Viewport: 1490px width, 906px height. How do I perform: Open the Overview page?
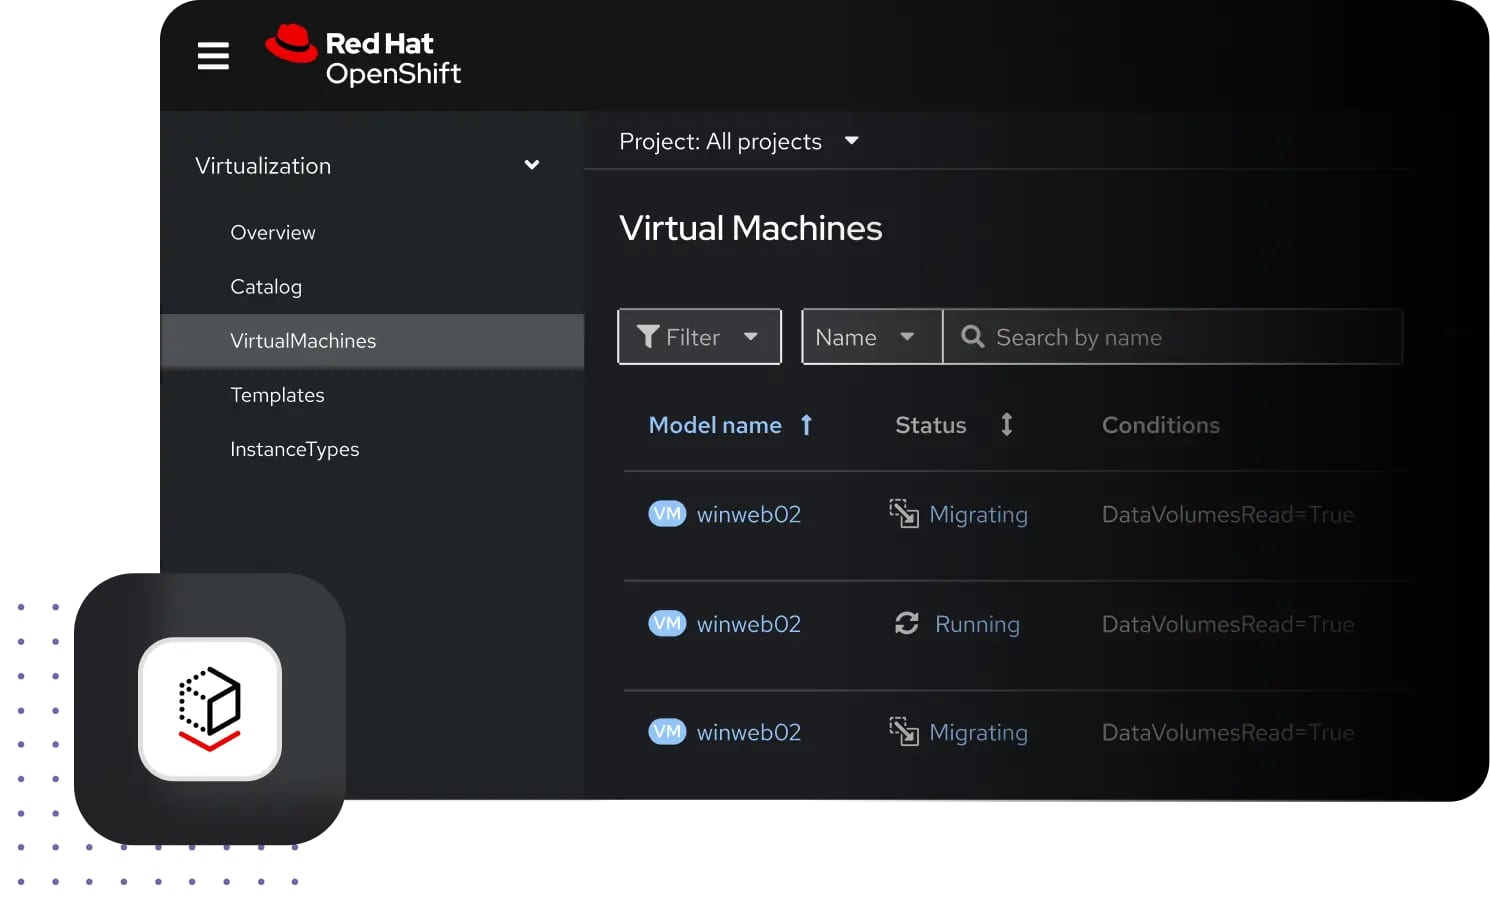(x=273, y=232)
